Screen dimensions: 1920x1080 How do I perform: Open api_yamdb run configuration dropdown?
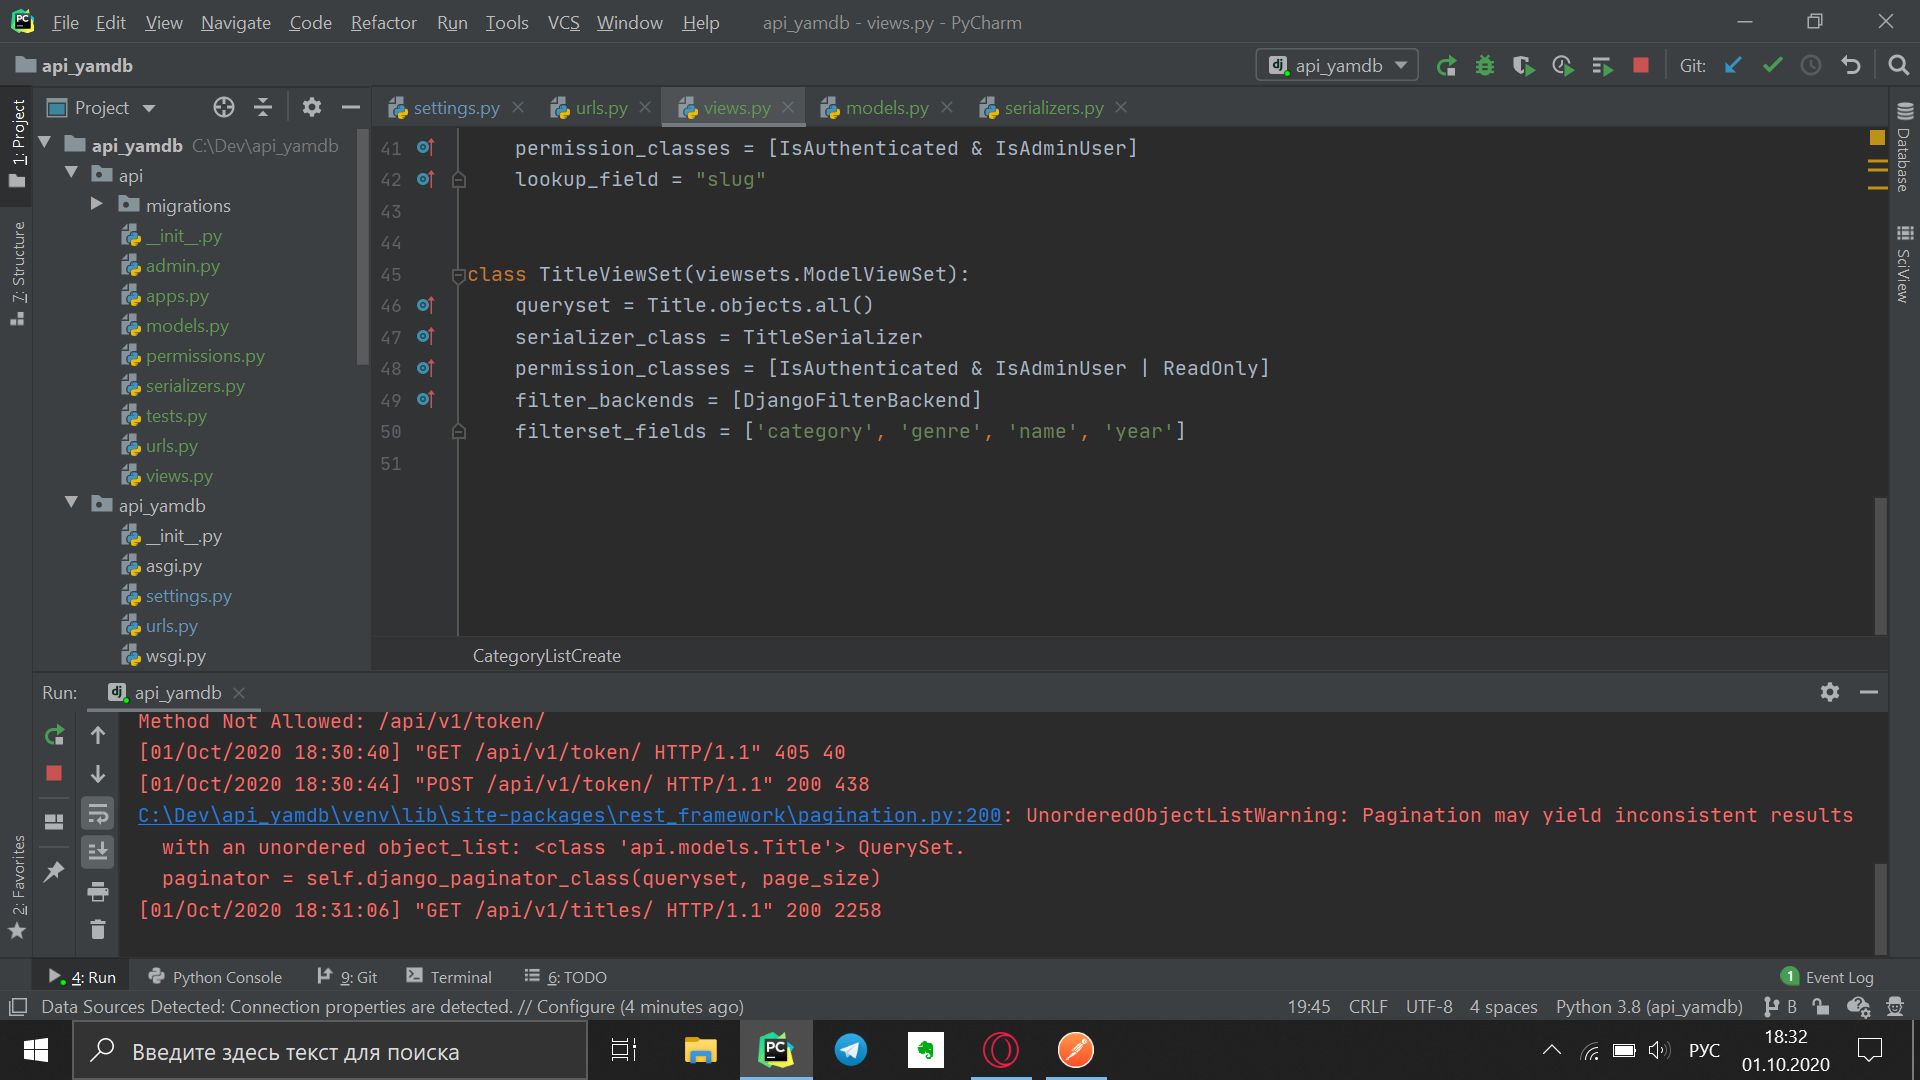[x=1337, y=66]
